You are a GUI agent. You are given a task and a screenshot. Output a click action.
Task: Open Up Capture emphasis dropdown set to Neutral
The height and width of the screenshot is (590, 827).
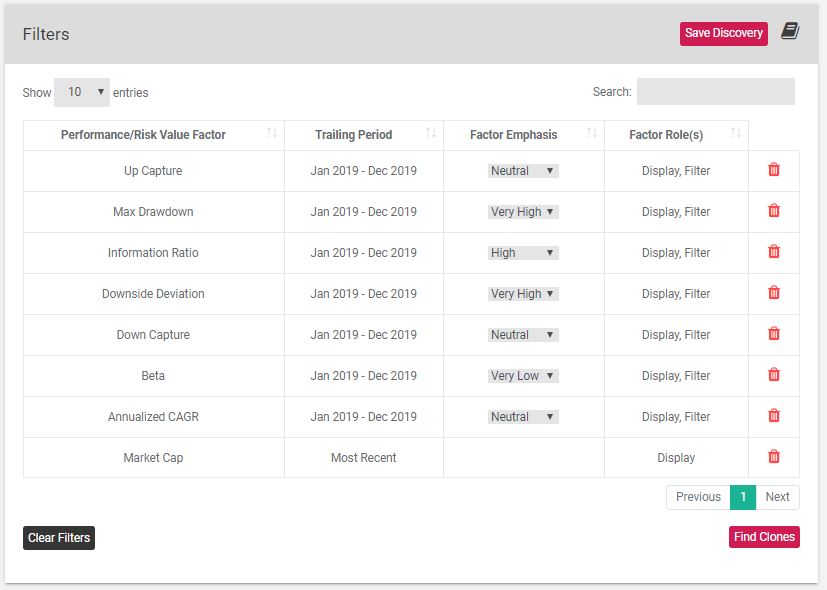click(523, 171)
